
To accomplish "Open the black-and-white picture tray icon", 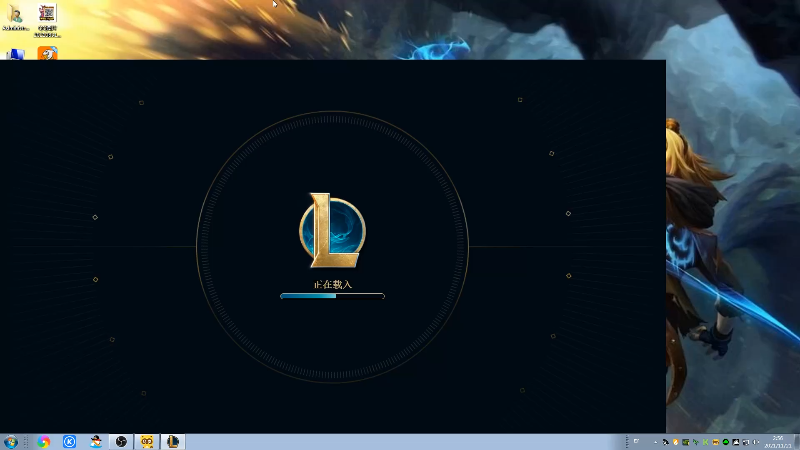I will pyautogui.click(x=736, y=442).
